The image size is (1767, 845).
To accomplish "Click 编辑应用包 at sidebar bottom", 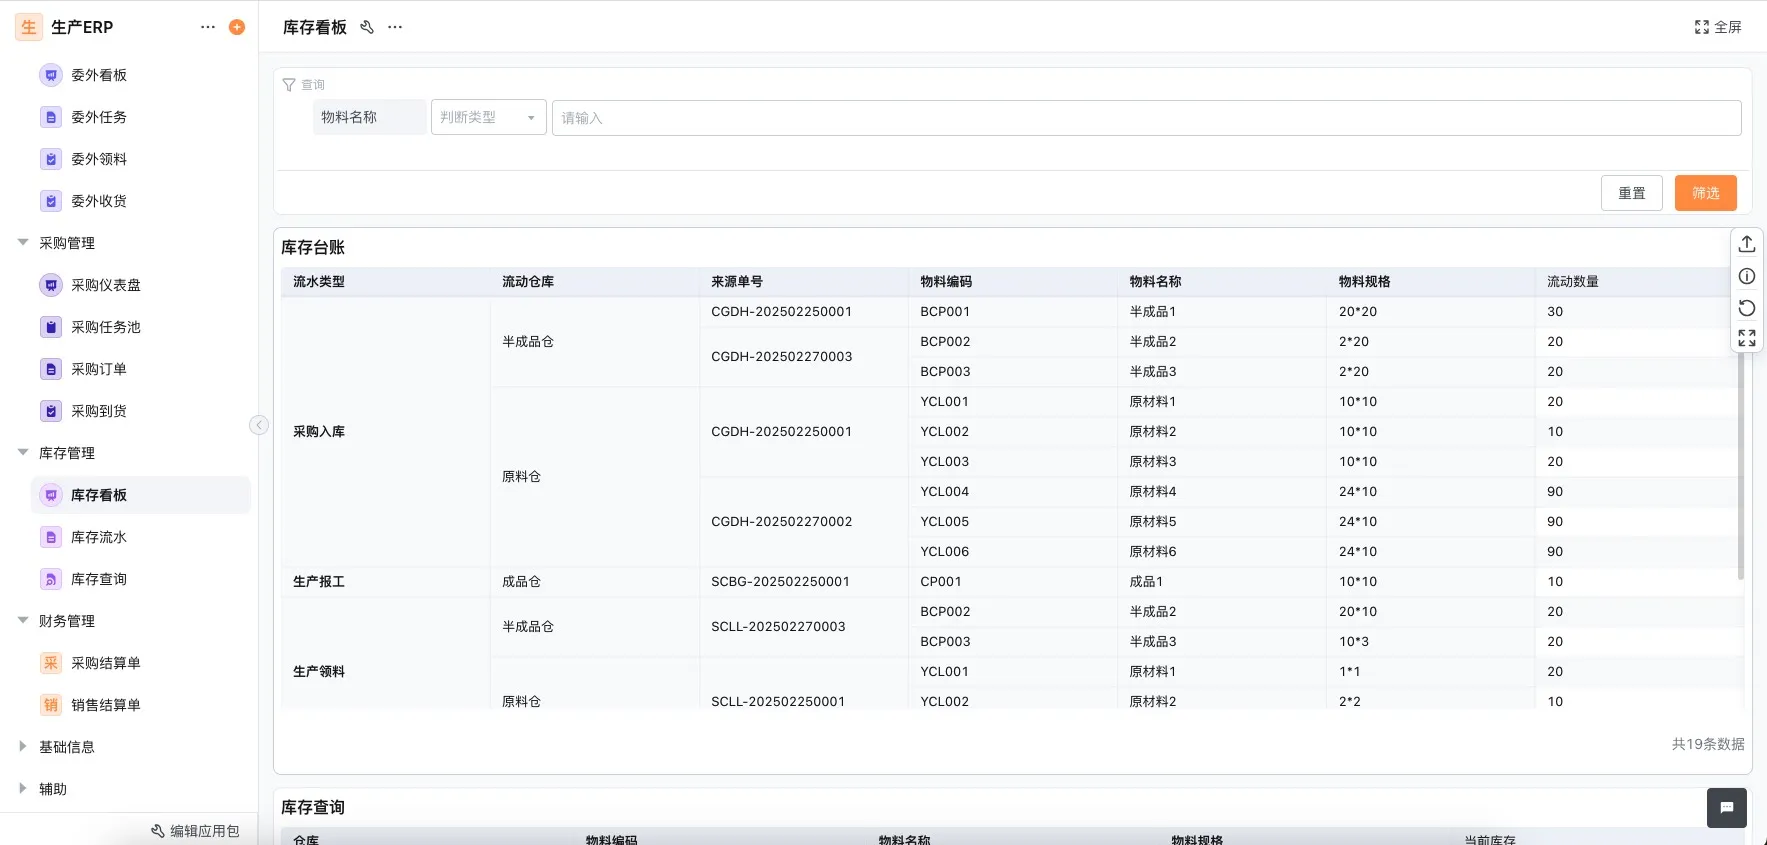I will (x=195, y=831).
